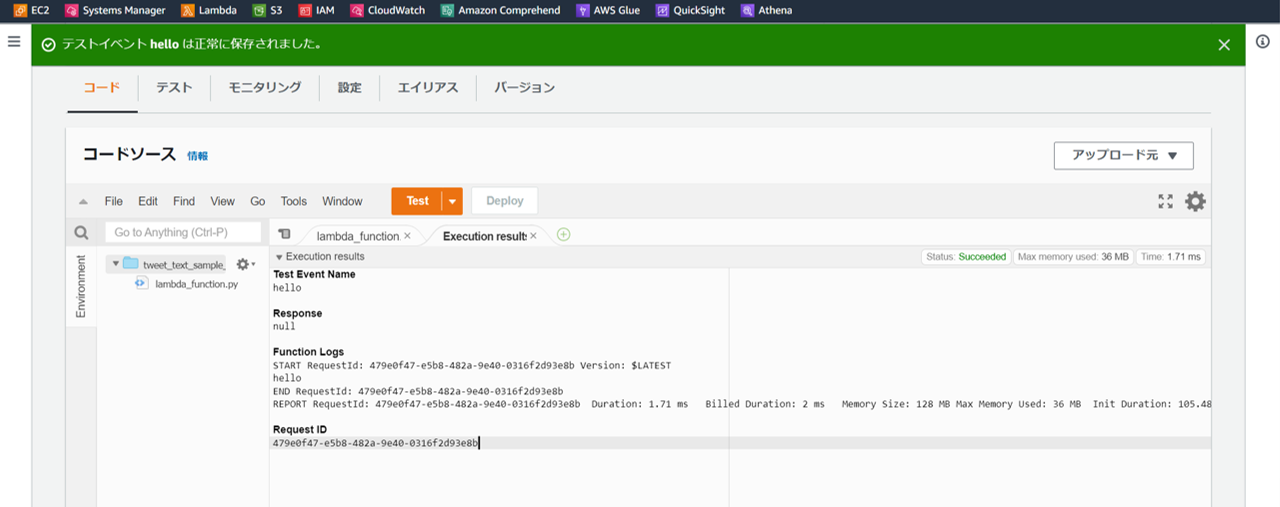Switch to the バージョン tab
This screenshot has width=1280, height=507.
click(x=525, y=88)
